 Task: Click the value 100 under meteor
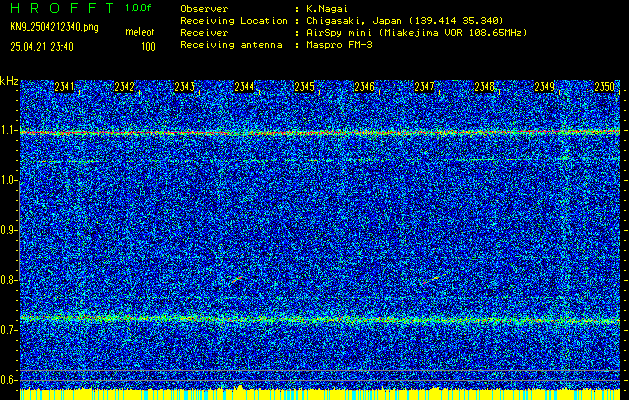coord(148,47)
